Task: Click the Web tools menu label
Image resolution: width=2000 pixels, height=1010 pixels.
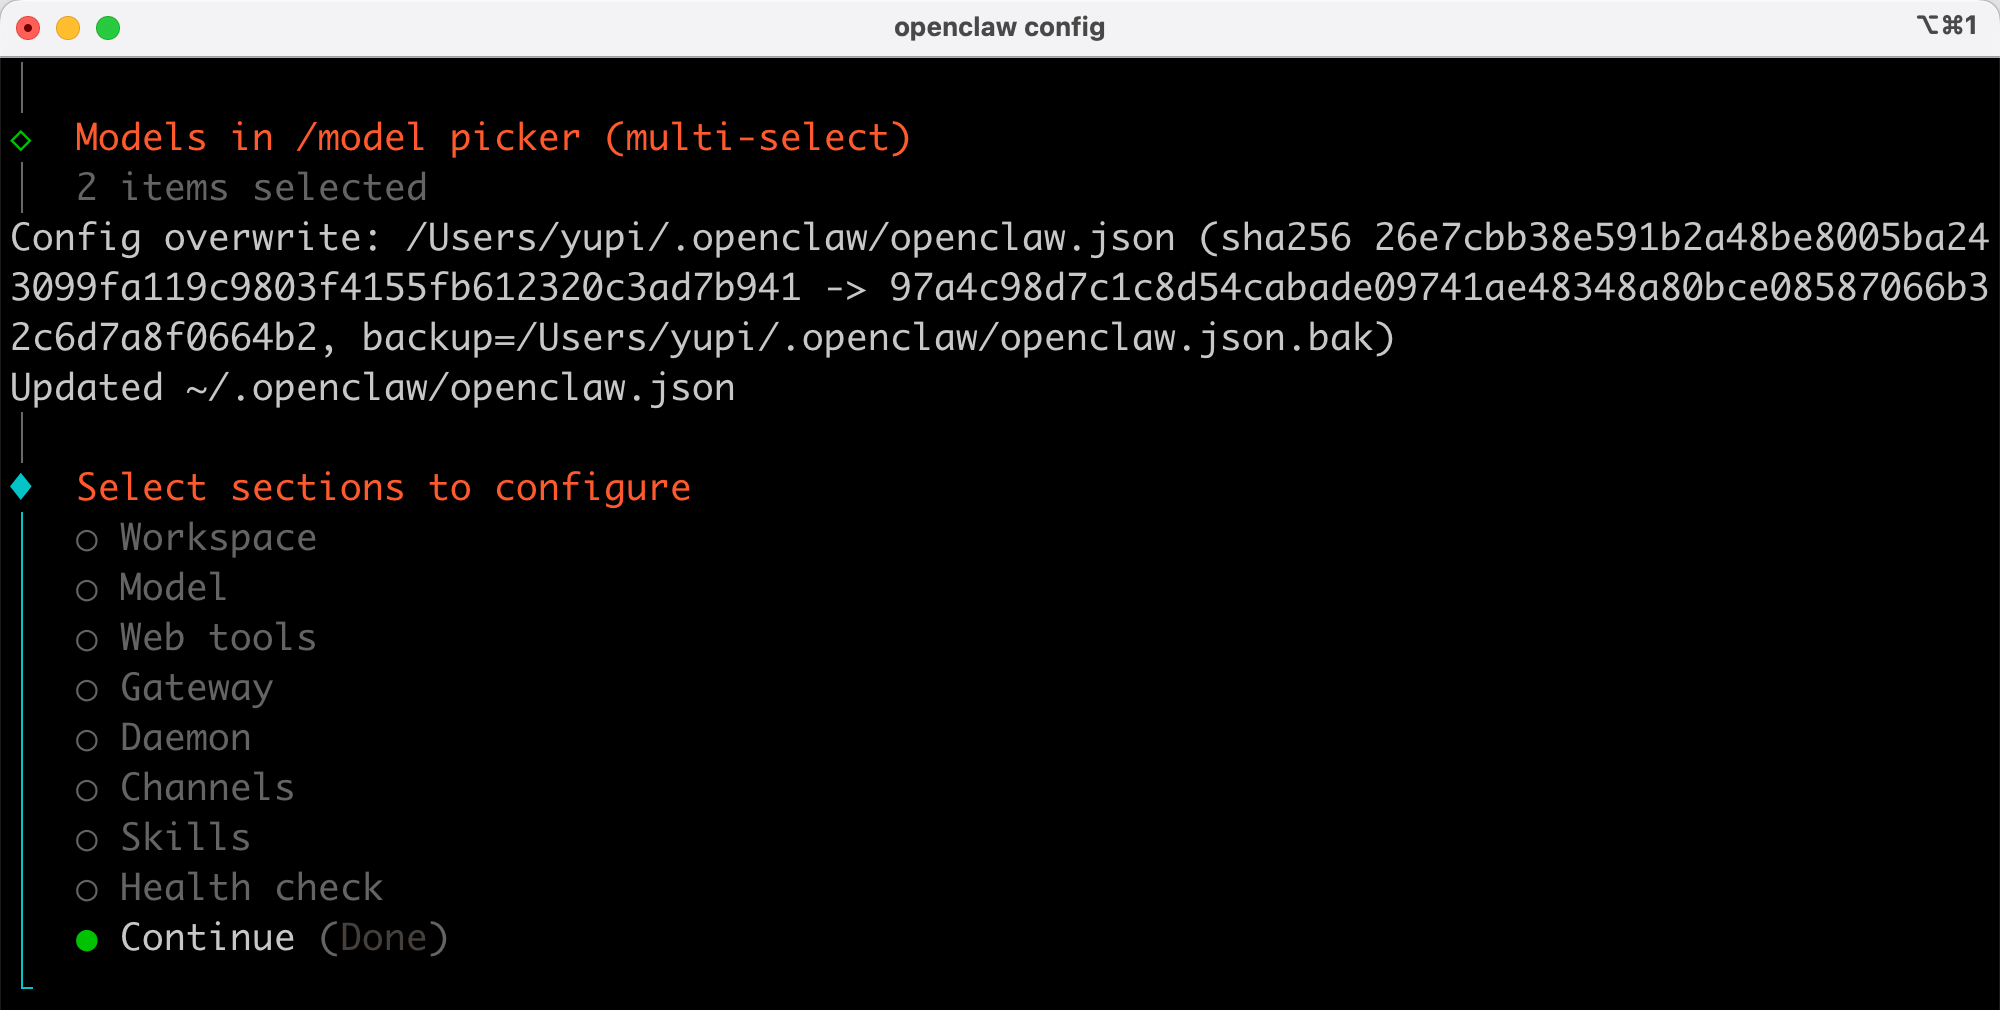Action: [218, 638]
